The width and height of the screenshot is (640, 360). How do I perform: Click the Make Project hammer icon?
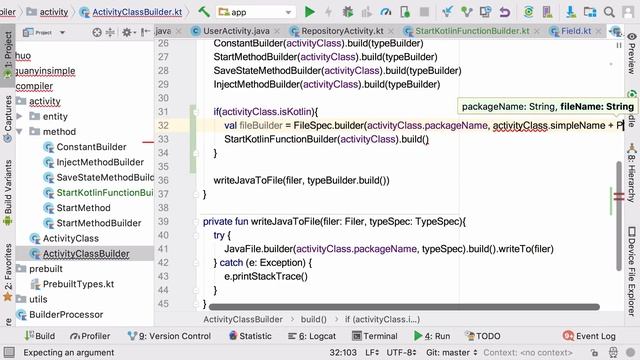pyautogui.click(x=204, y=12)
